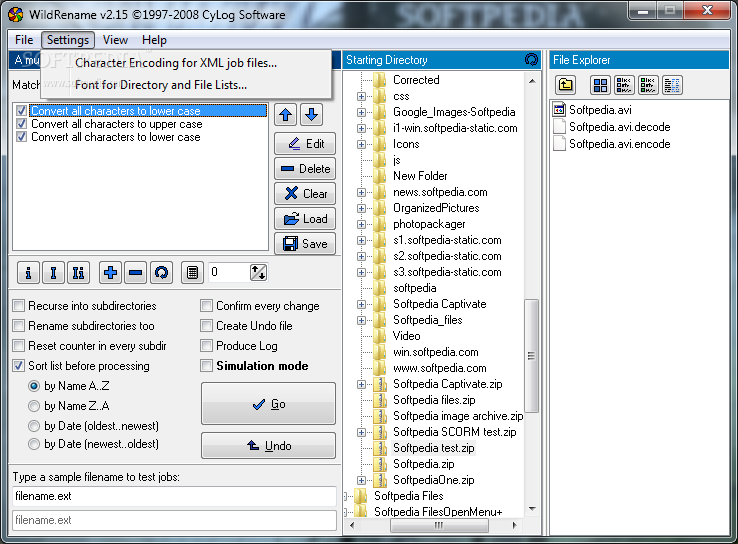Click the WildRename app icon in title bar
Image resolution: width=738 pixels, height=544 pixels.
[x=16, y=15]
